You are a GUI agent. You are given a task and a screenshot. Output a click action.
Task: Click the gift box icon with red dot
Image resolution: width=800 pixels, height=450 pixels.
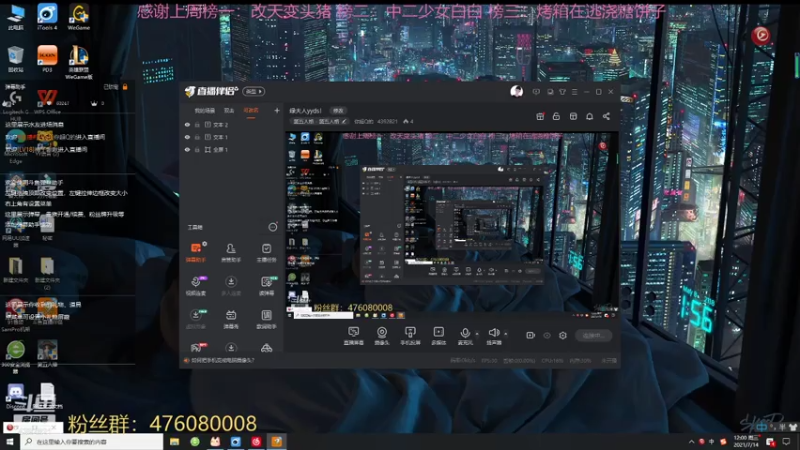click(540, 116)
